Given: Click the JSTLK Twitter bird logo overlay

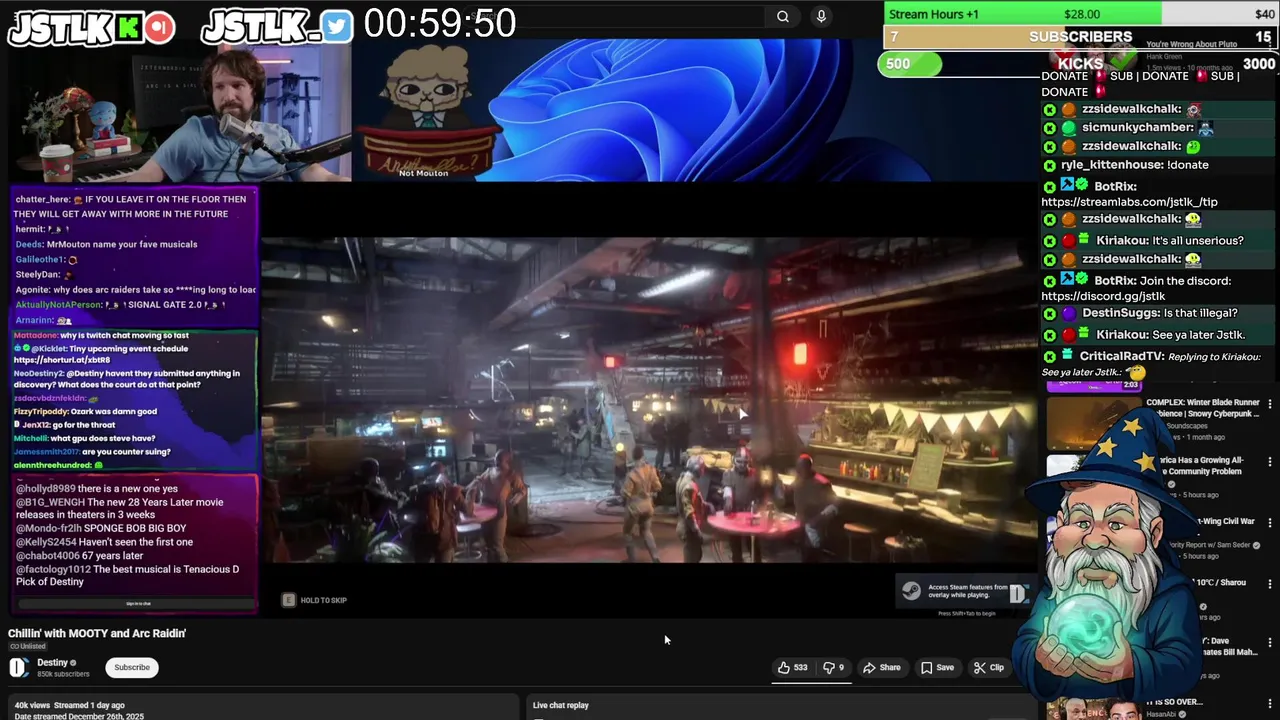Looking at the screenshot, I should [x=277, y=27].
